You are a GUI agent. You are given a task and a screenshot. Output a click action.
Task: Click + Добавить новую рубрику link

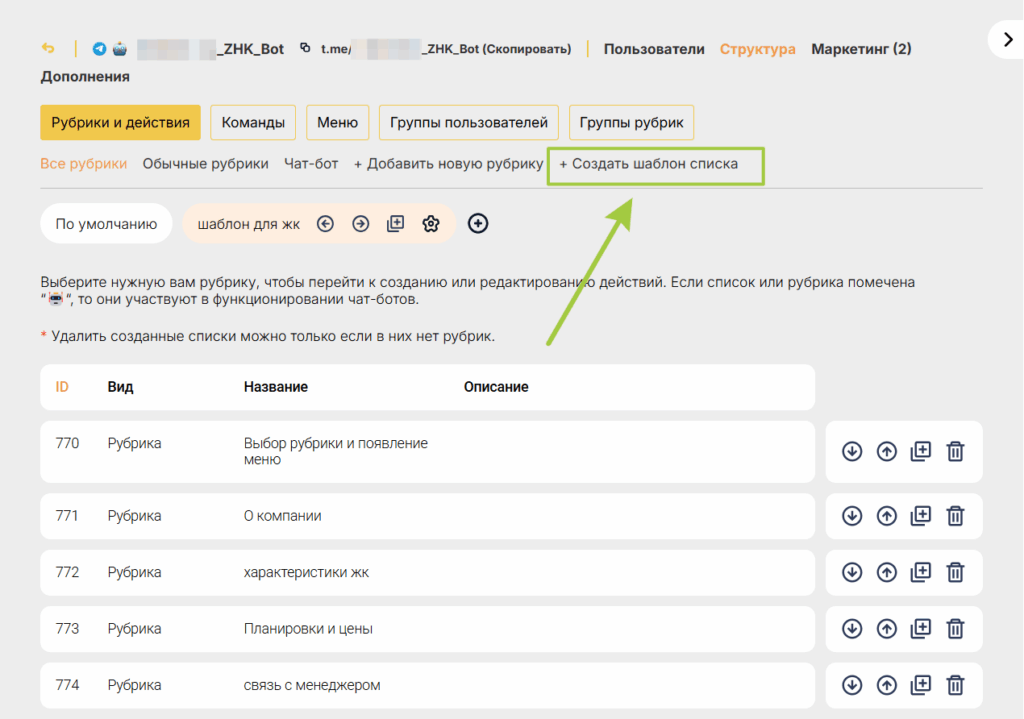448,164
